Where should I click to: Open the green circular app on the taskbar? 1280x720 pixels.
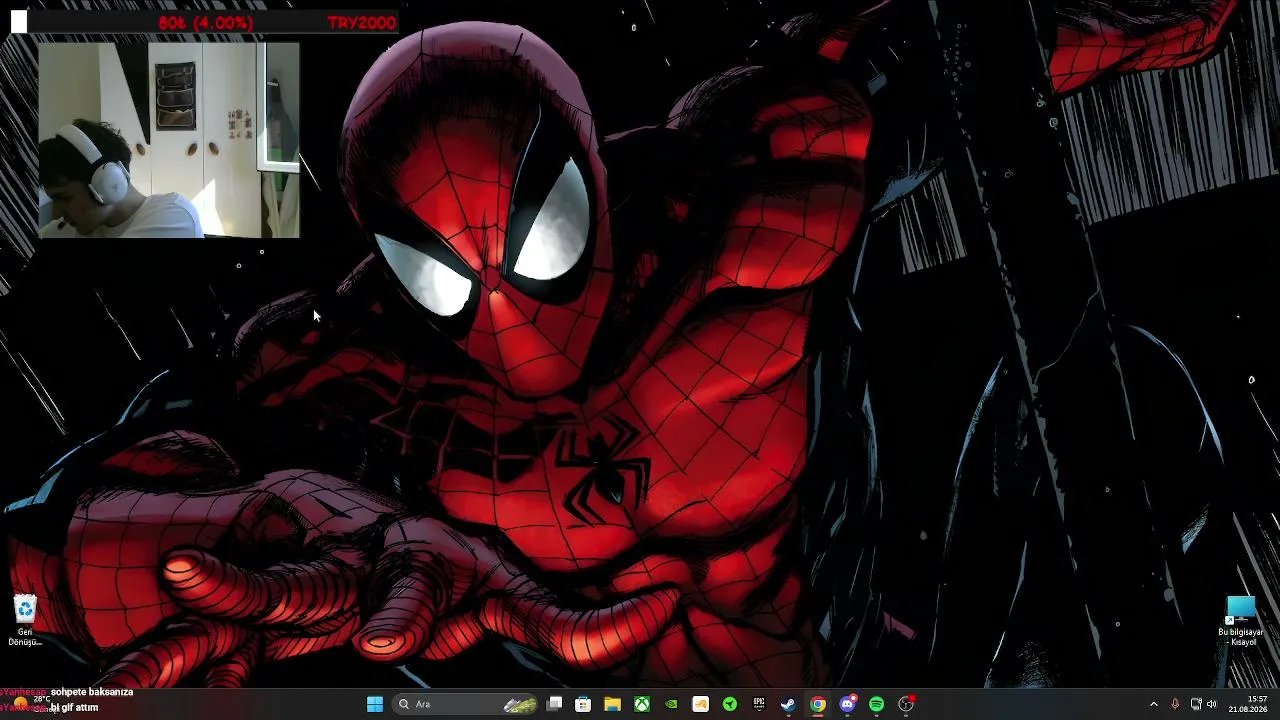(730, 704)
